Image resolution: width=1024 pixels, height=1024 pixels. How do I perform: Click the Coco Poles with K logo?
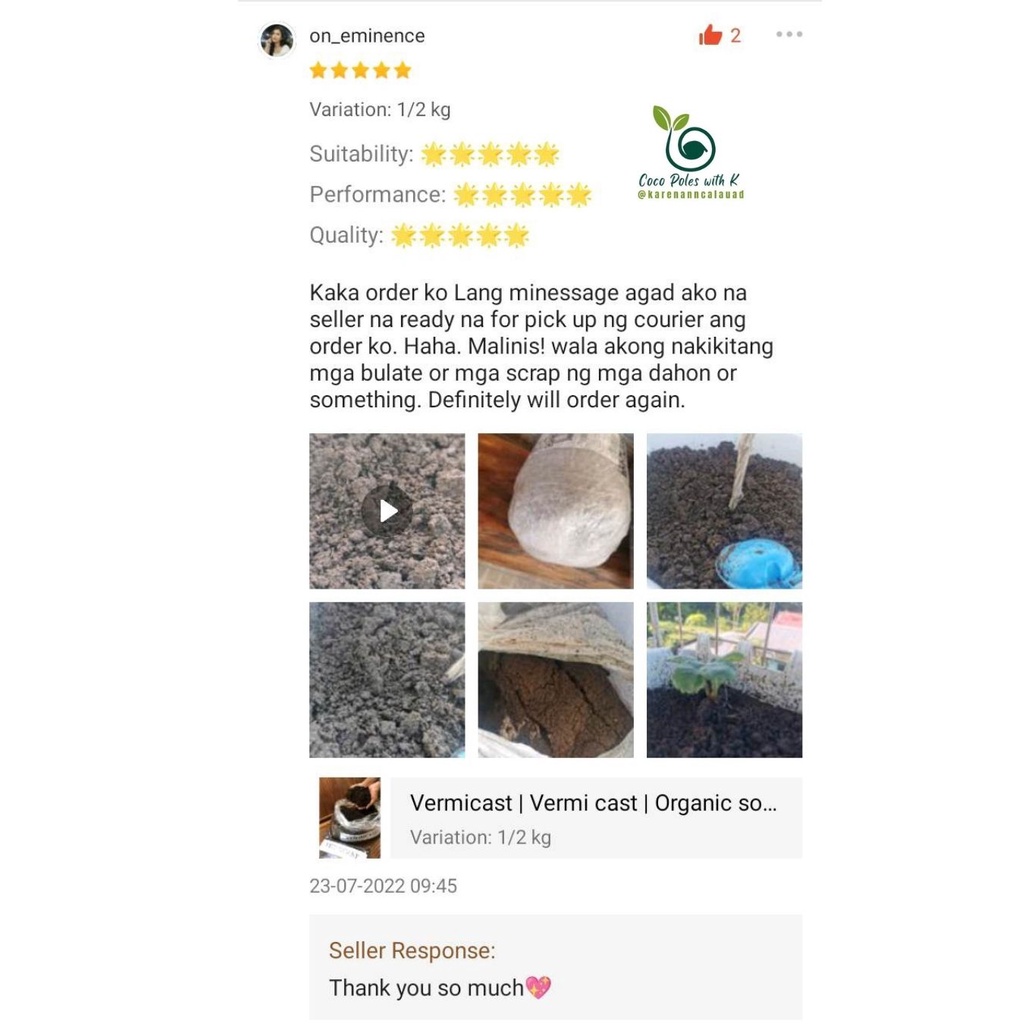point(691,152)
